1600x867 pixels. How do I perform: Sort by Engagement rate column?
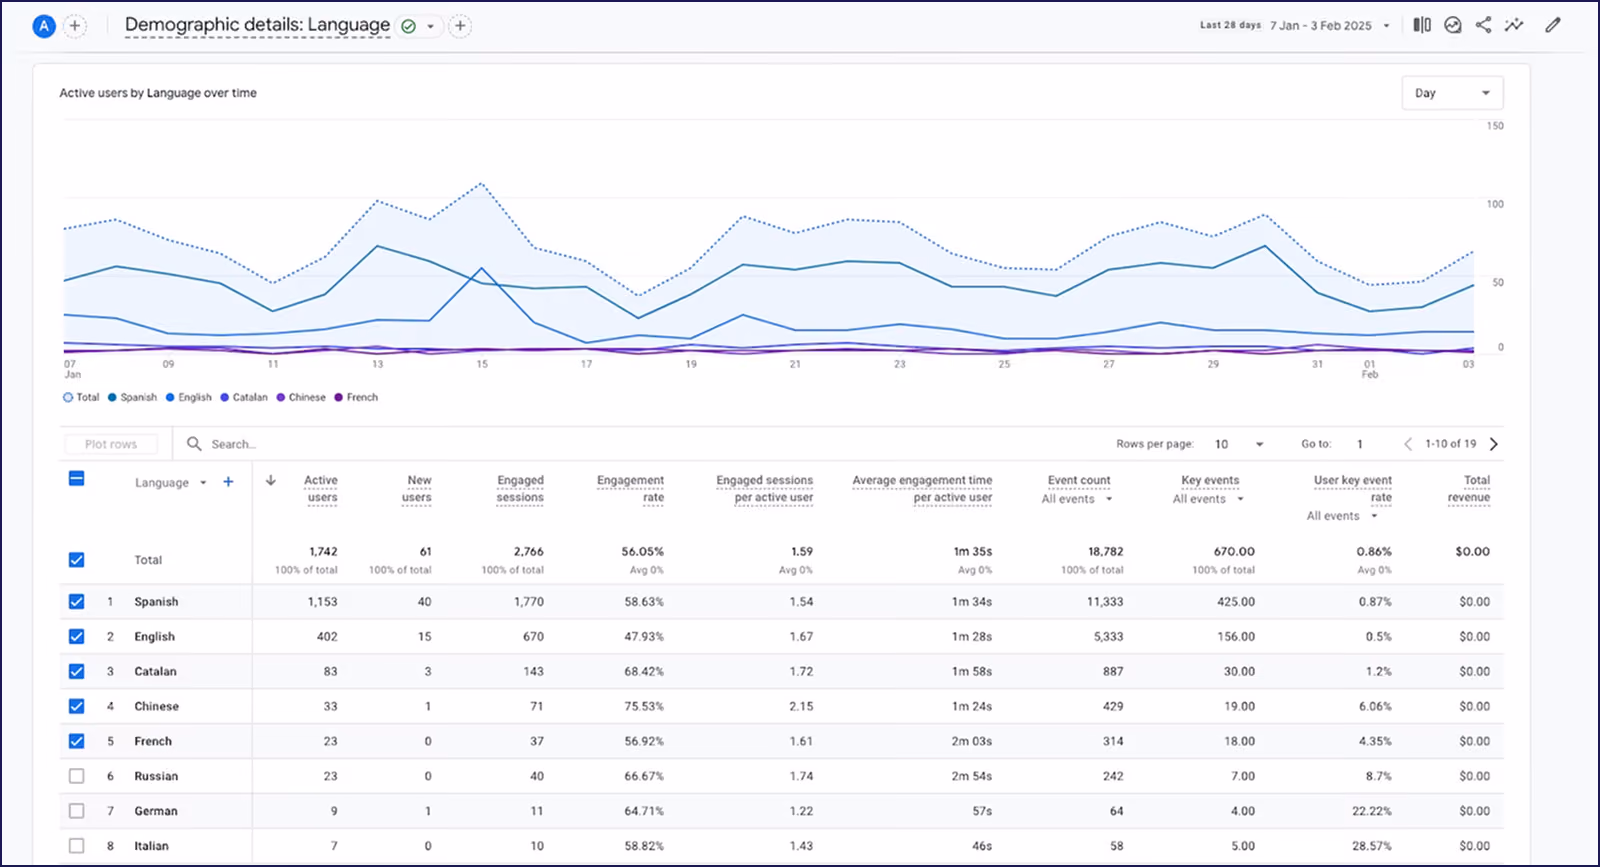pos(630,489)
